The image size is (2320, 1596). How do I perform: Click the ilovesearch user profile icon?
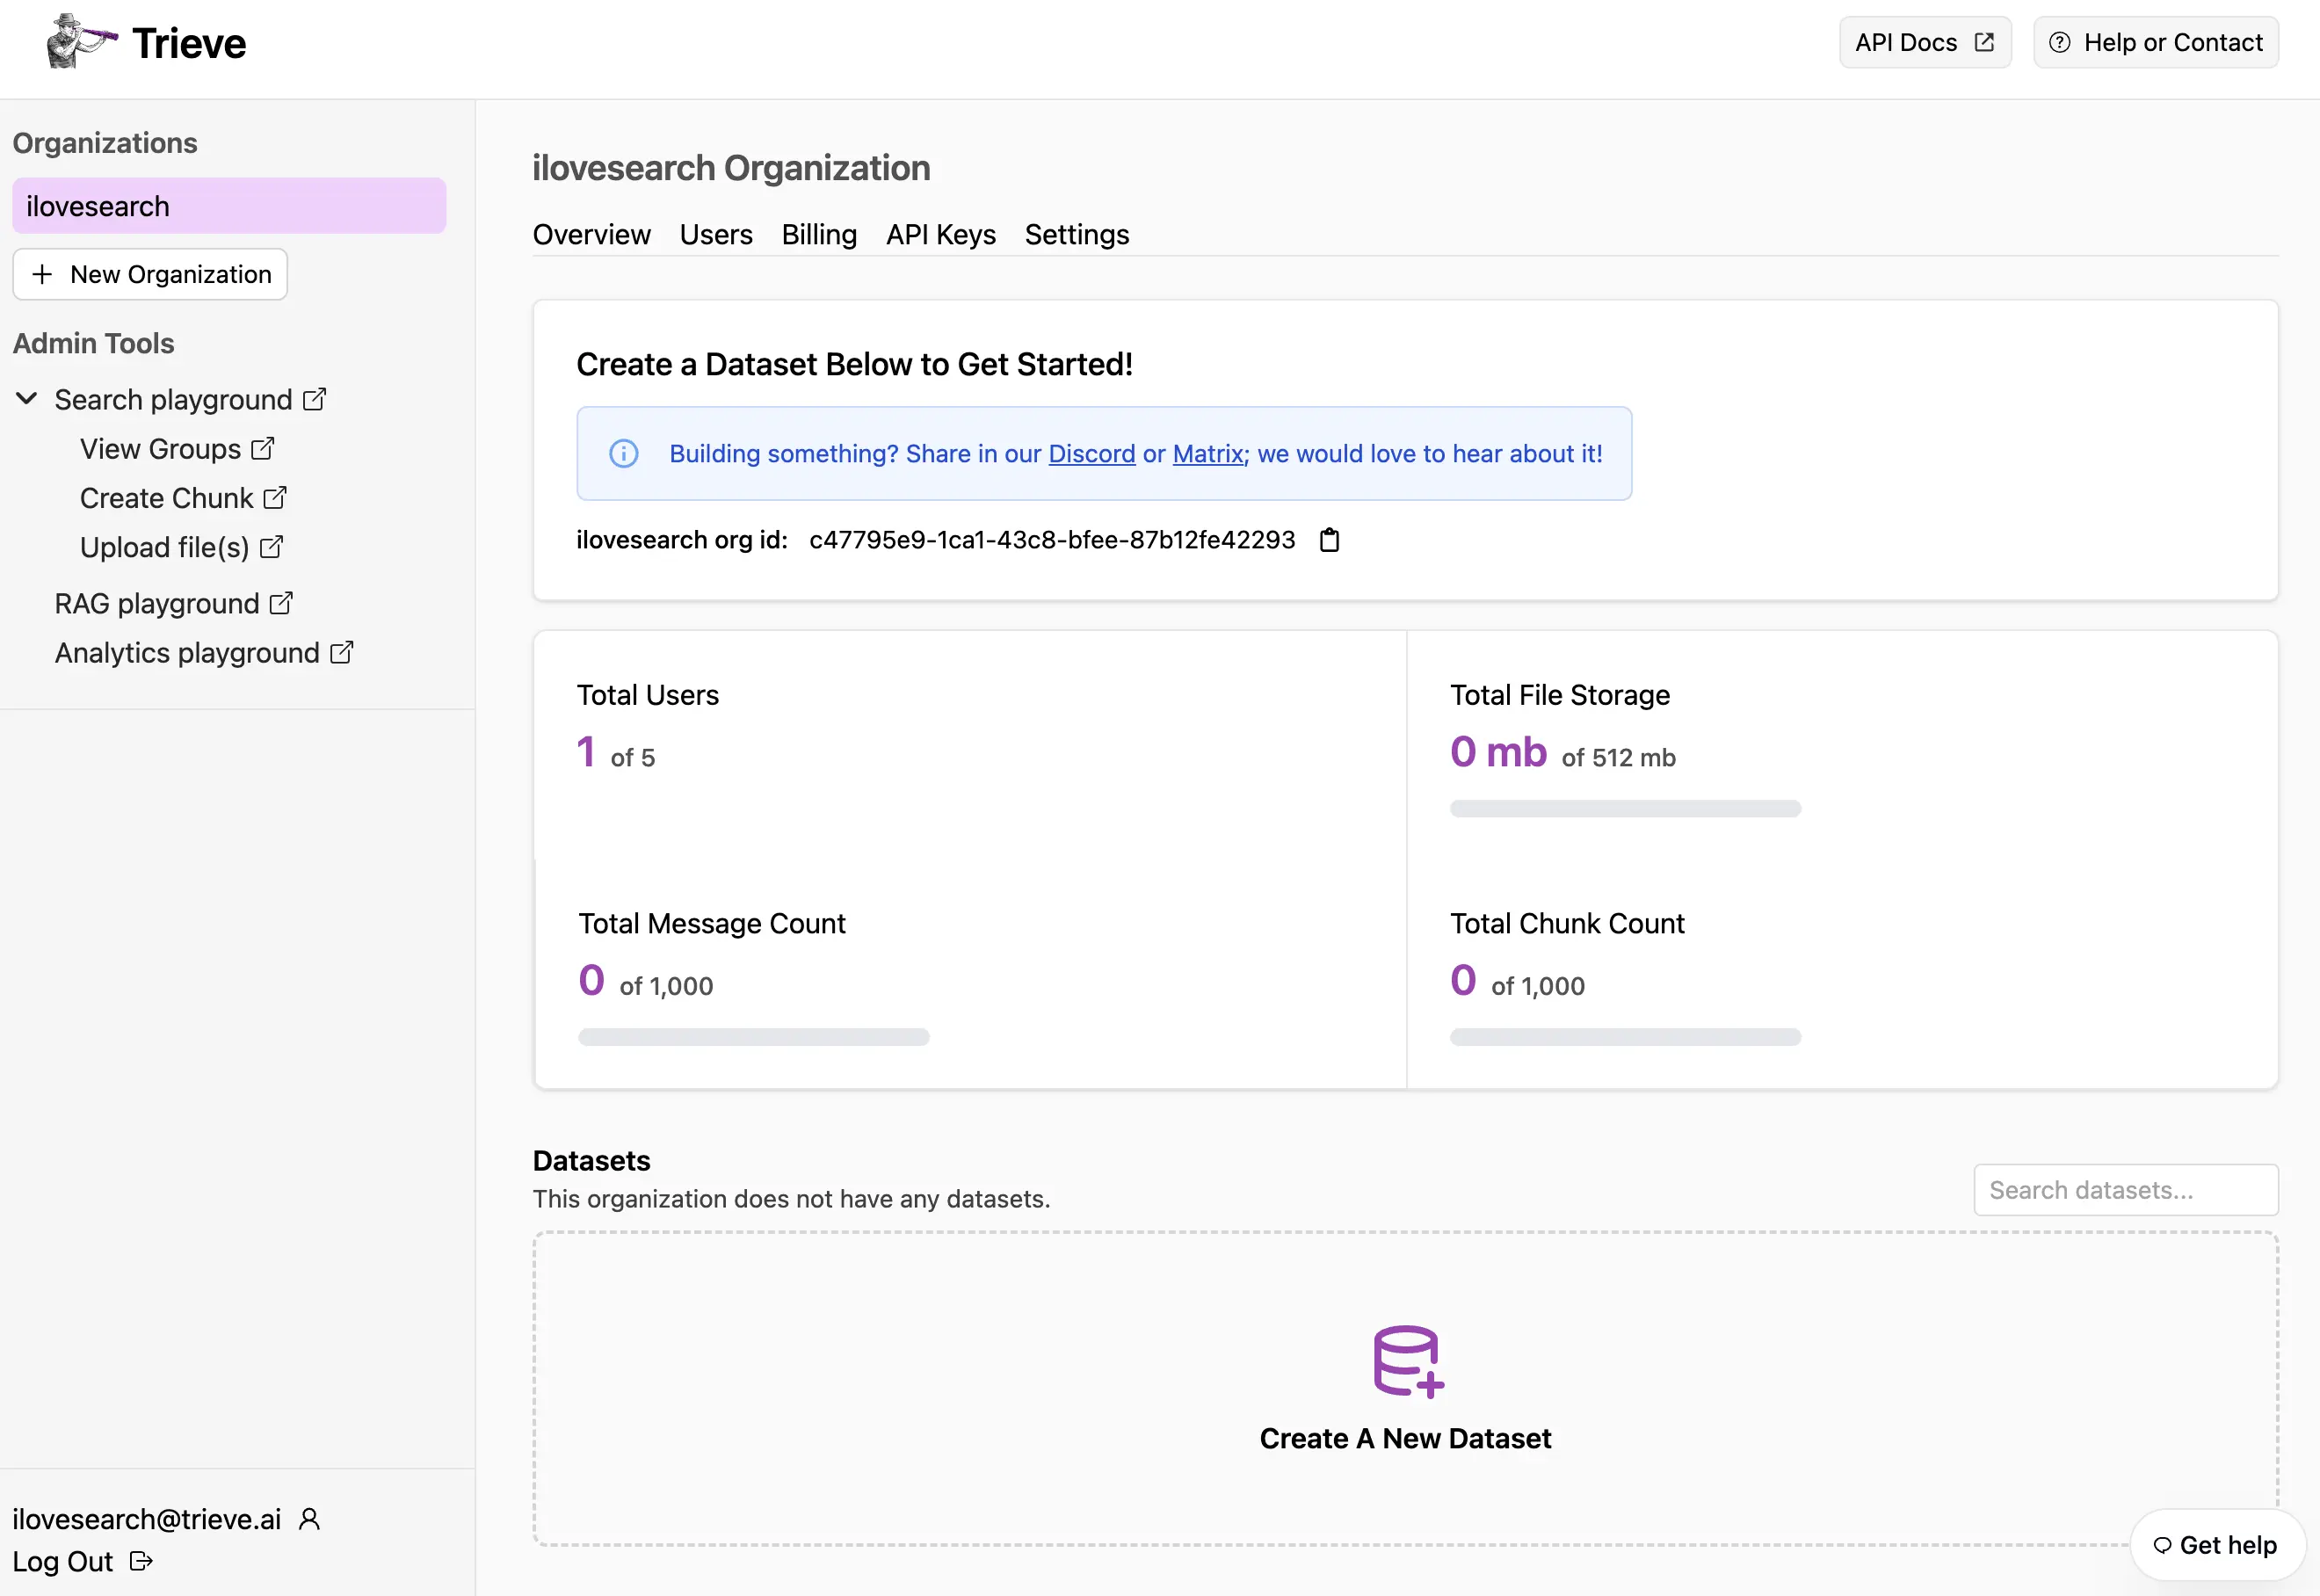(x=310, y=1519)
